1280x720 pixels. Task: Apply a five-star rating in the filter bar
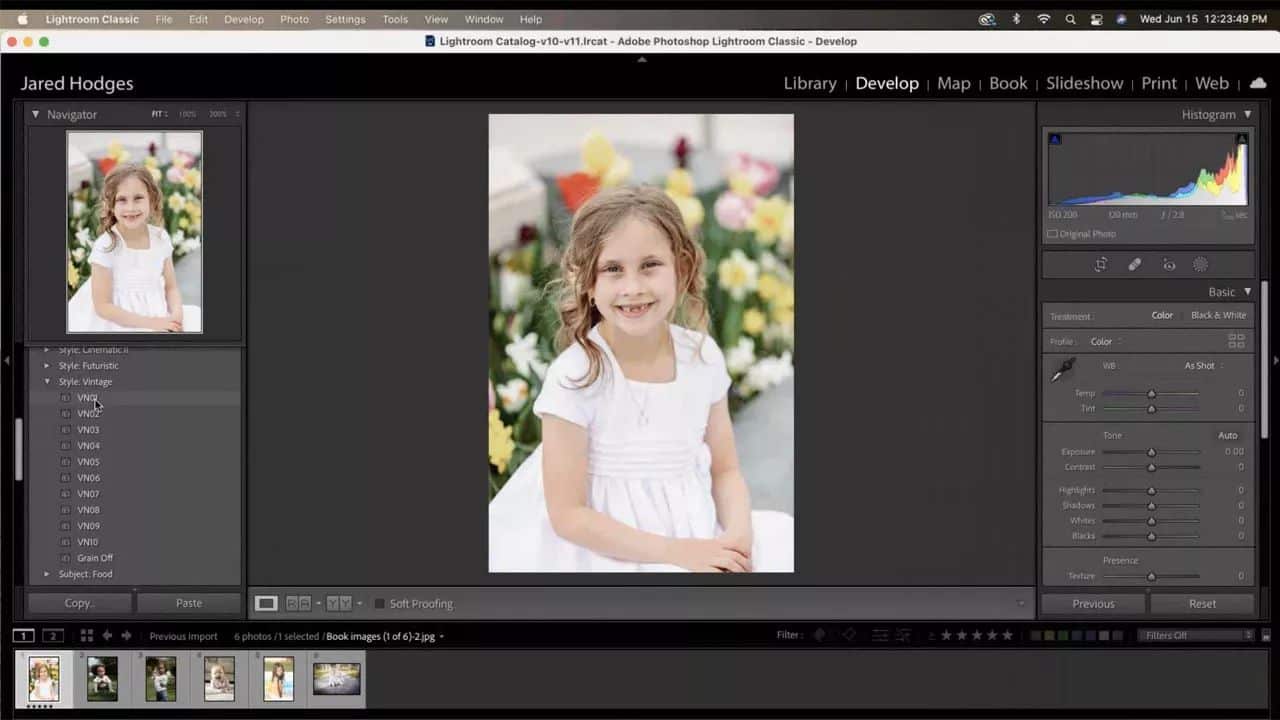click(x=1007, y=636)
